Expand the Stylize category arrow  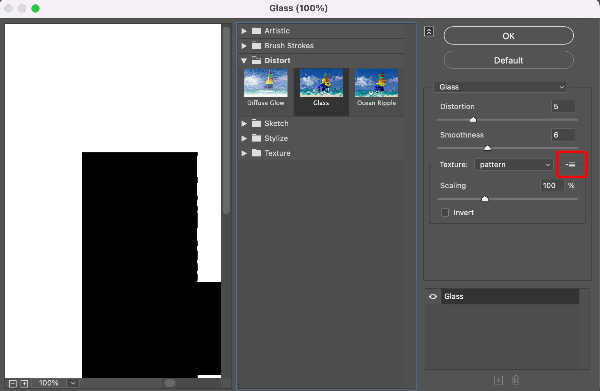click(x=244, y=138)
